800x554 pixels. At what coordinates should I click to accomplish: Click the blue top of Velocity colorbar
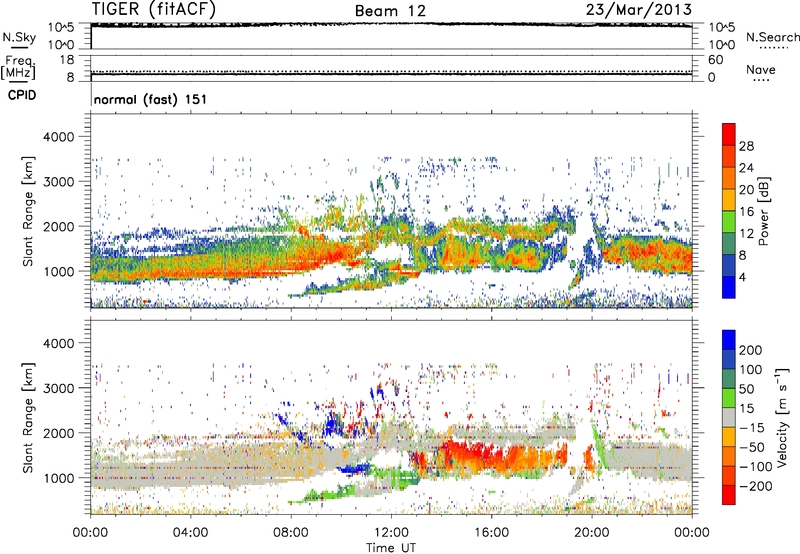(729, 340)
